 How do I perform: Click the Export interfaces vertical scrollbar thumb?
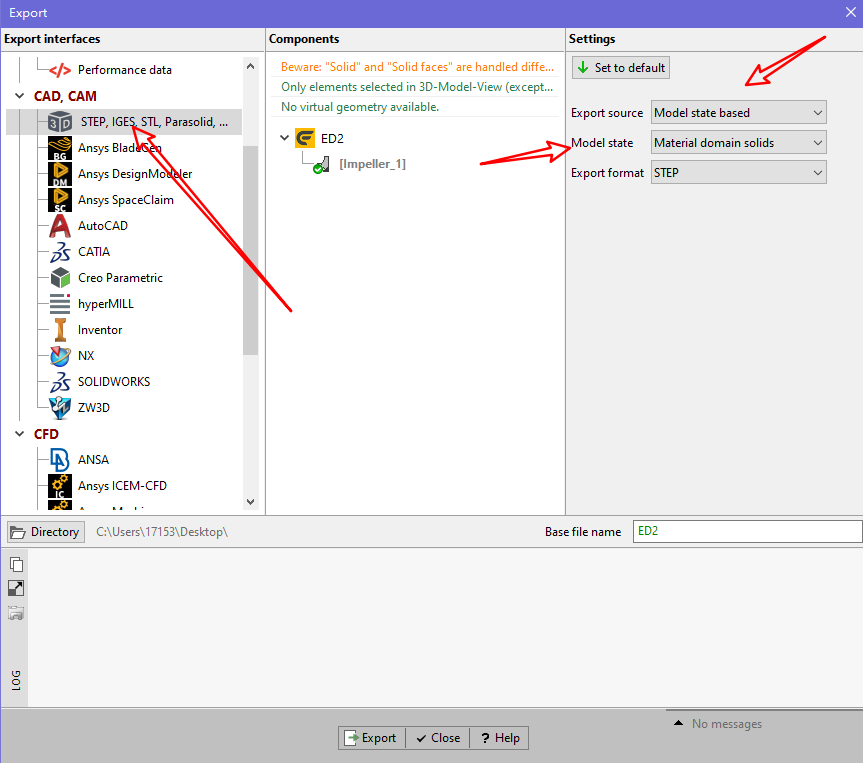pyautogui.click(x=250, y=250)
